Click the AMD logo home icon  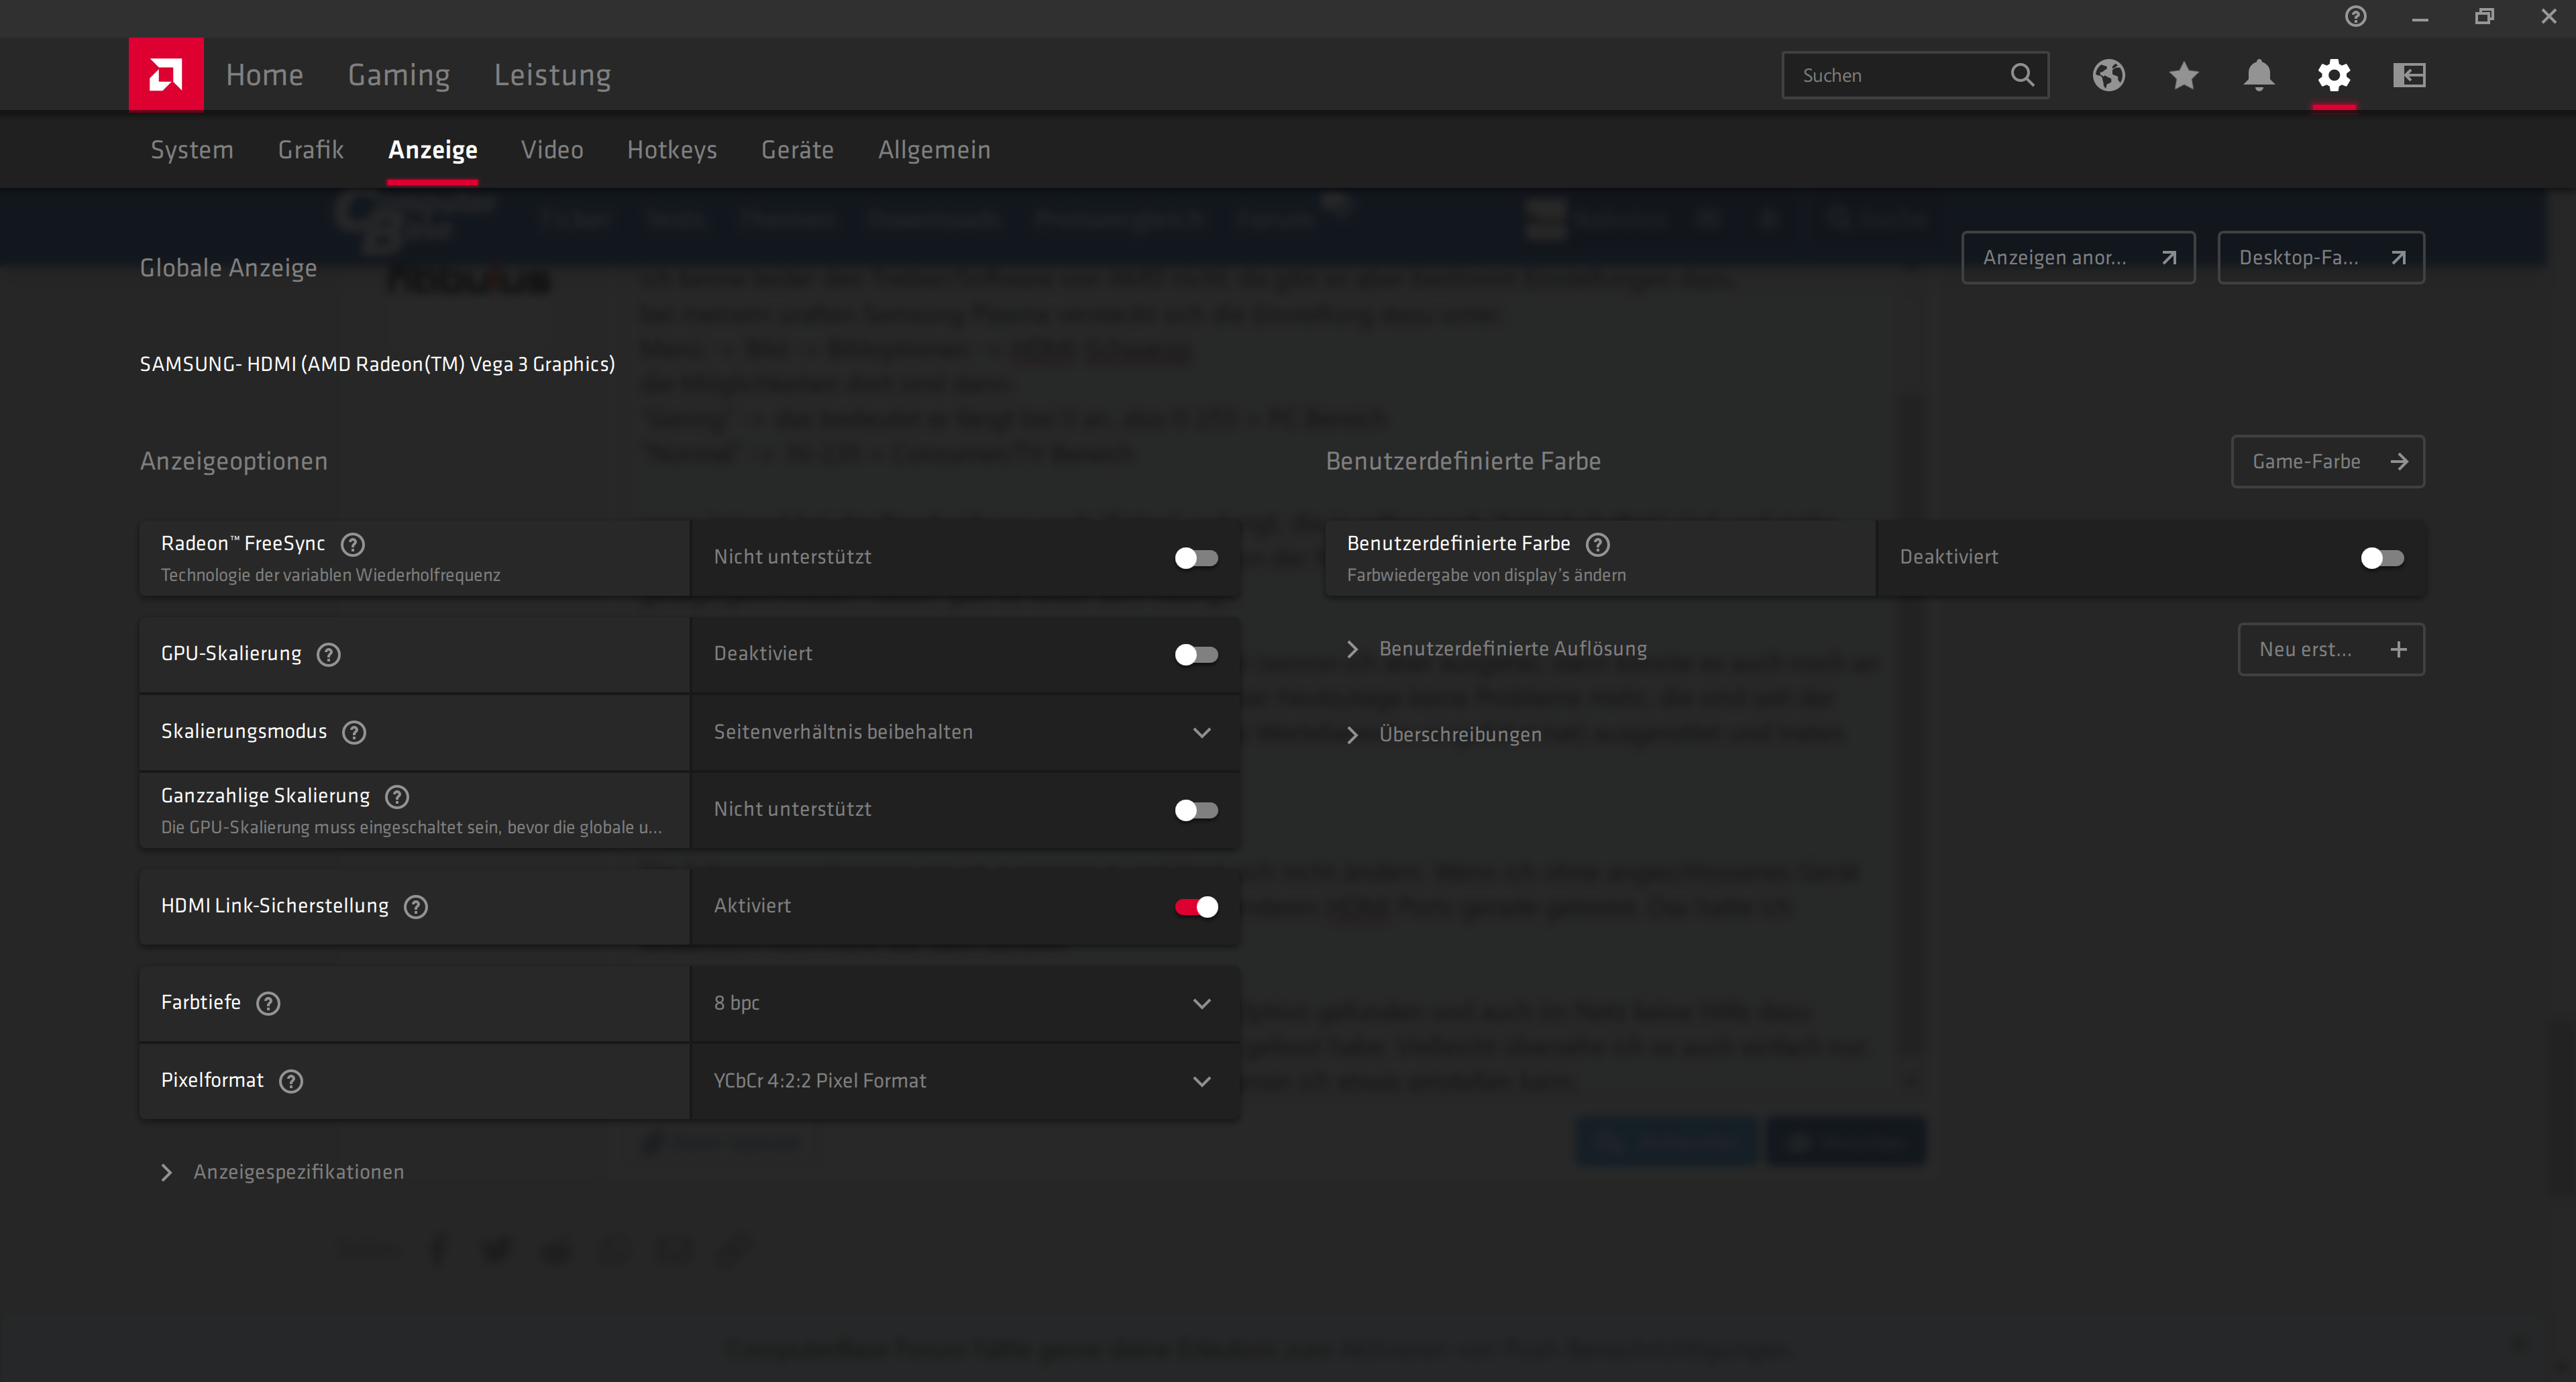(x=166, y=74)
